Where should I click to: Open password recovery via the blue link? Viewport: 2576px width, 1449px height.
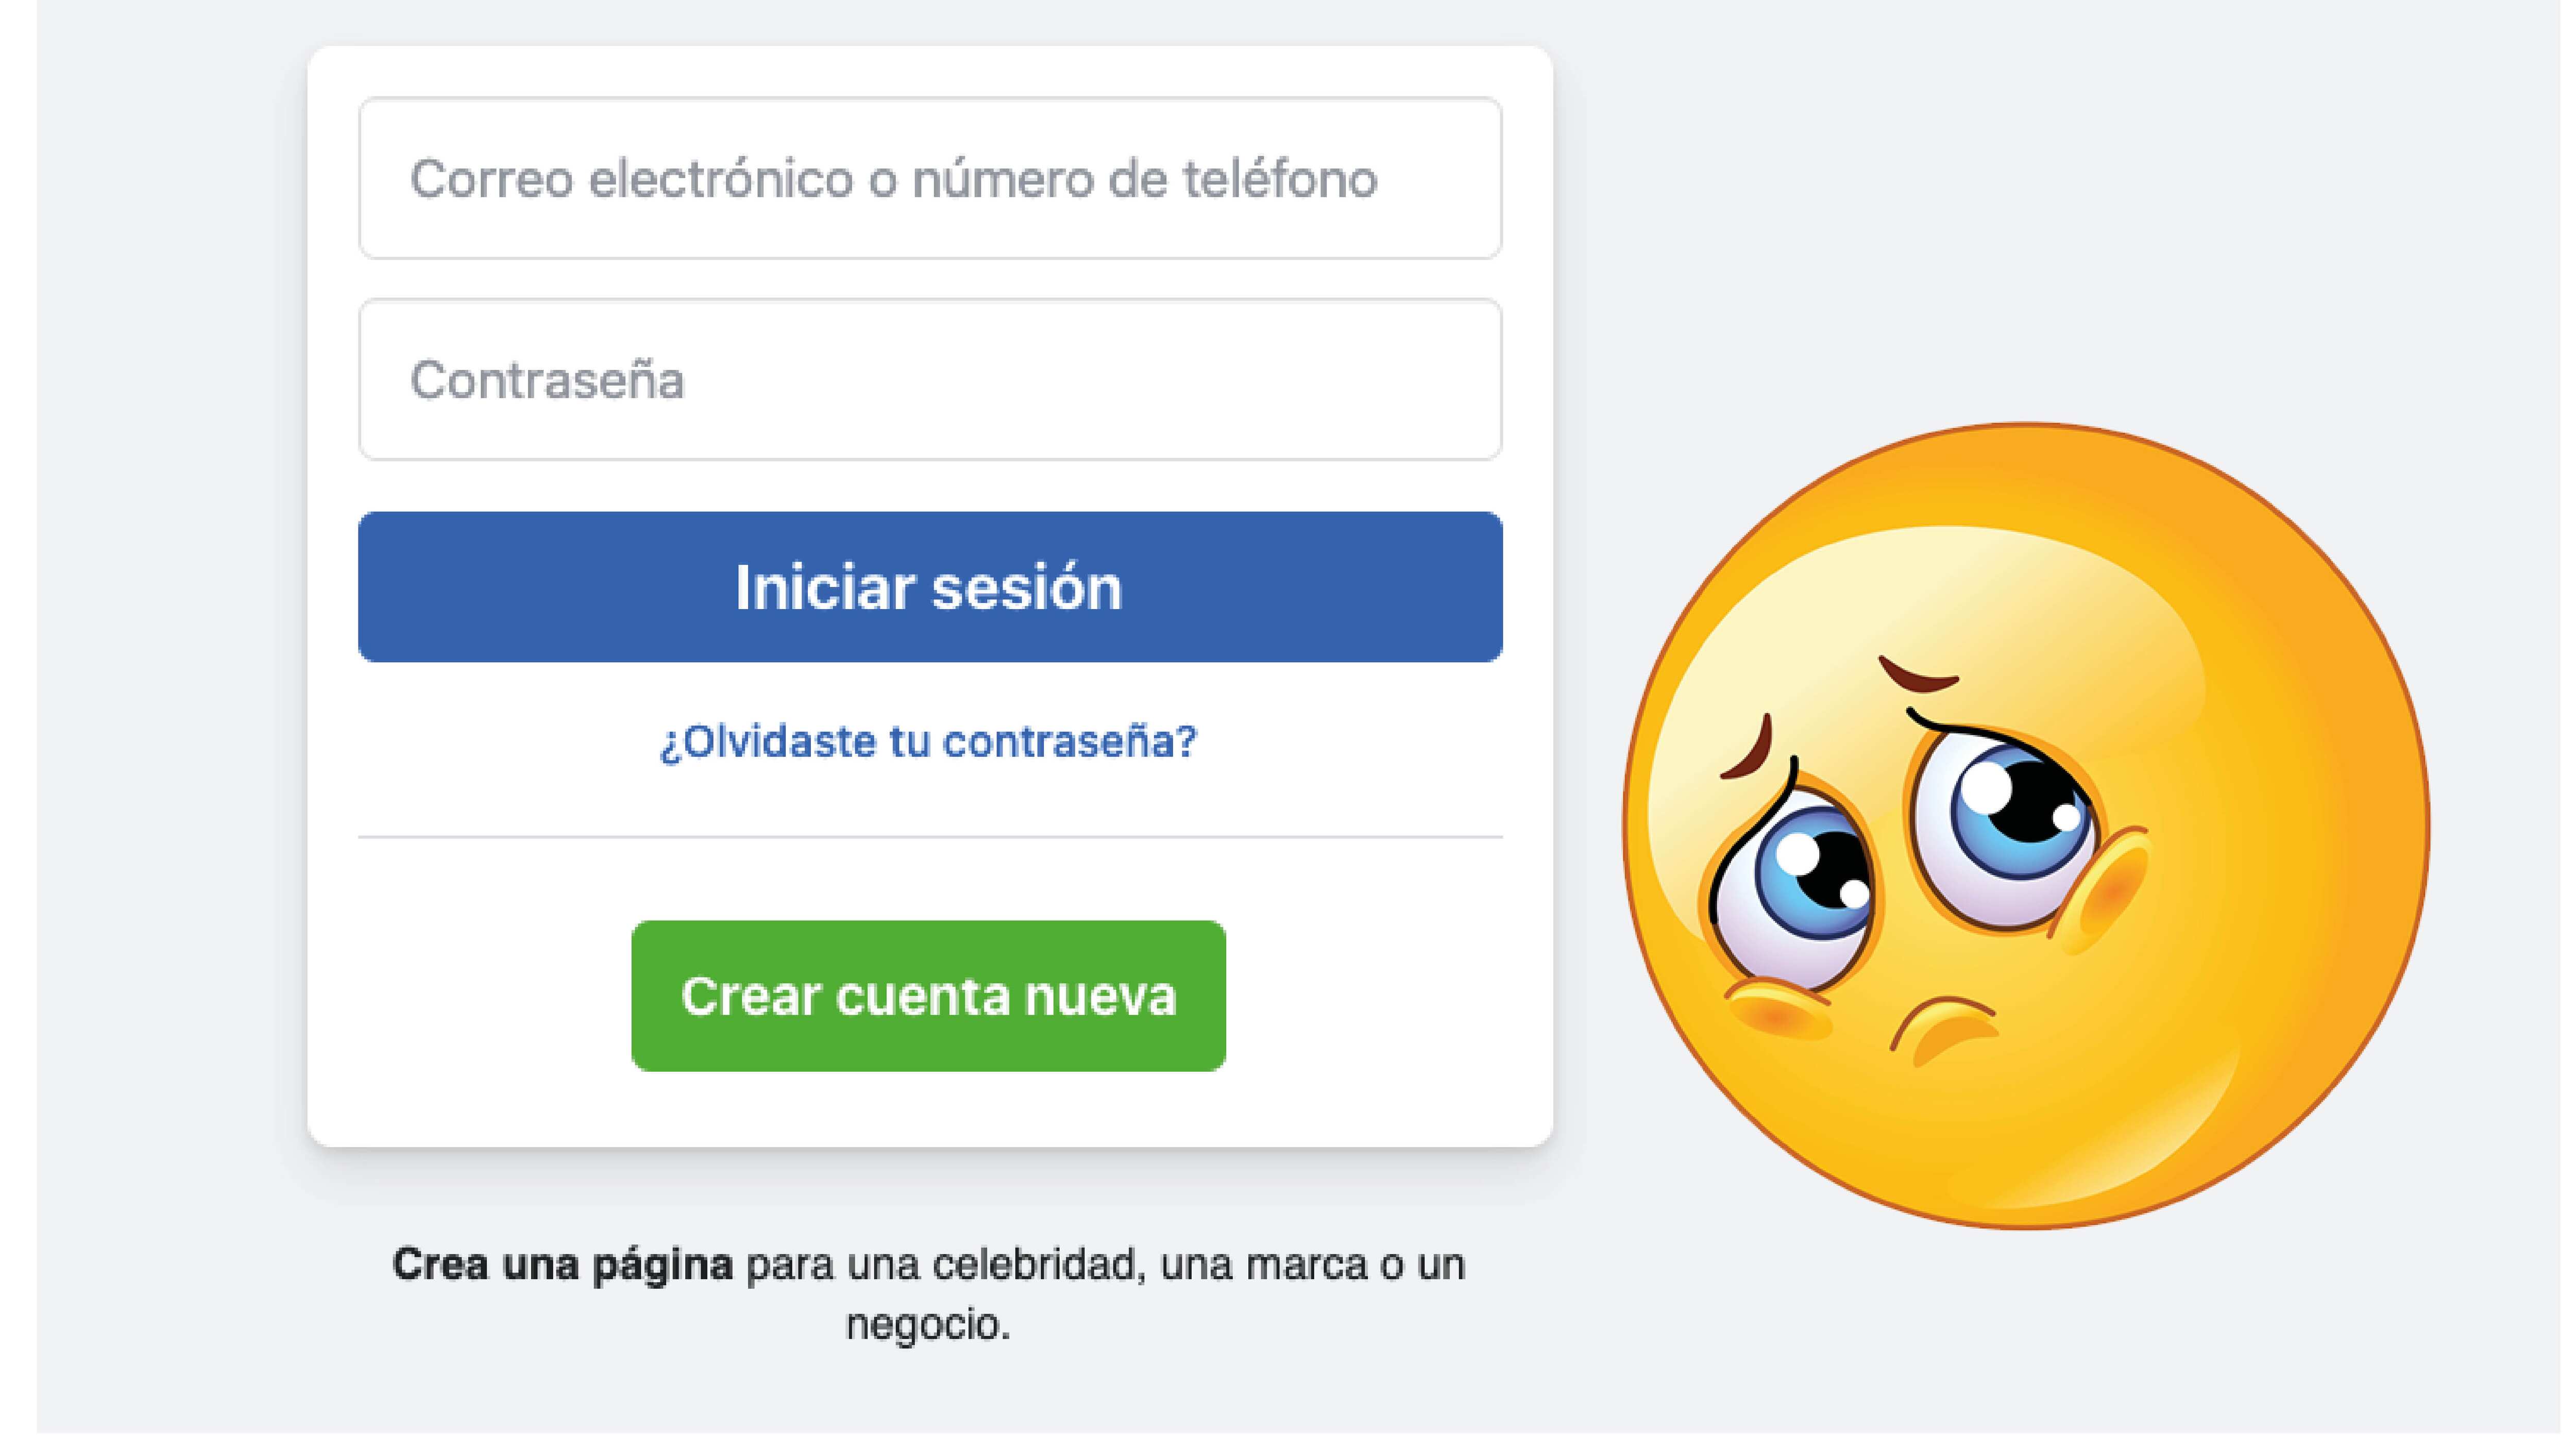point(928,740)
